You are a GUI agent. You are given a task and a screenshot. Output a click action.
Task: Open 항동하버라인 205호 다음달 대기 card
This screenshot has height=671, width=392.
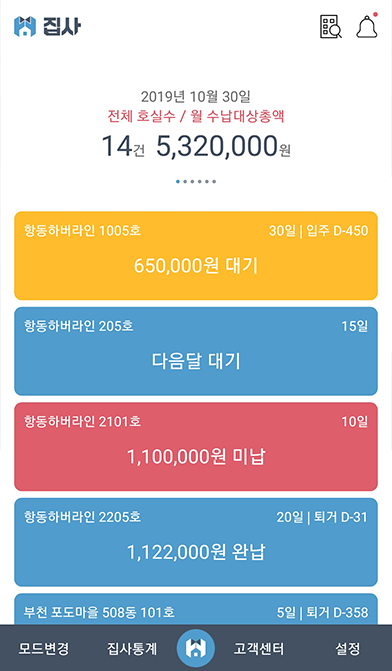click(196, 351)
